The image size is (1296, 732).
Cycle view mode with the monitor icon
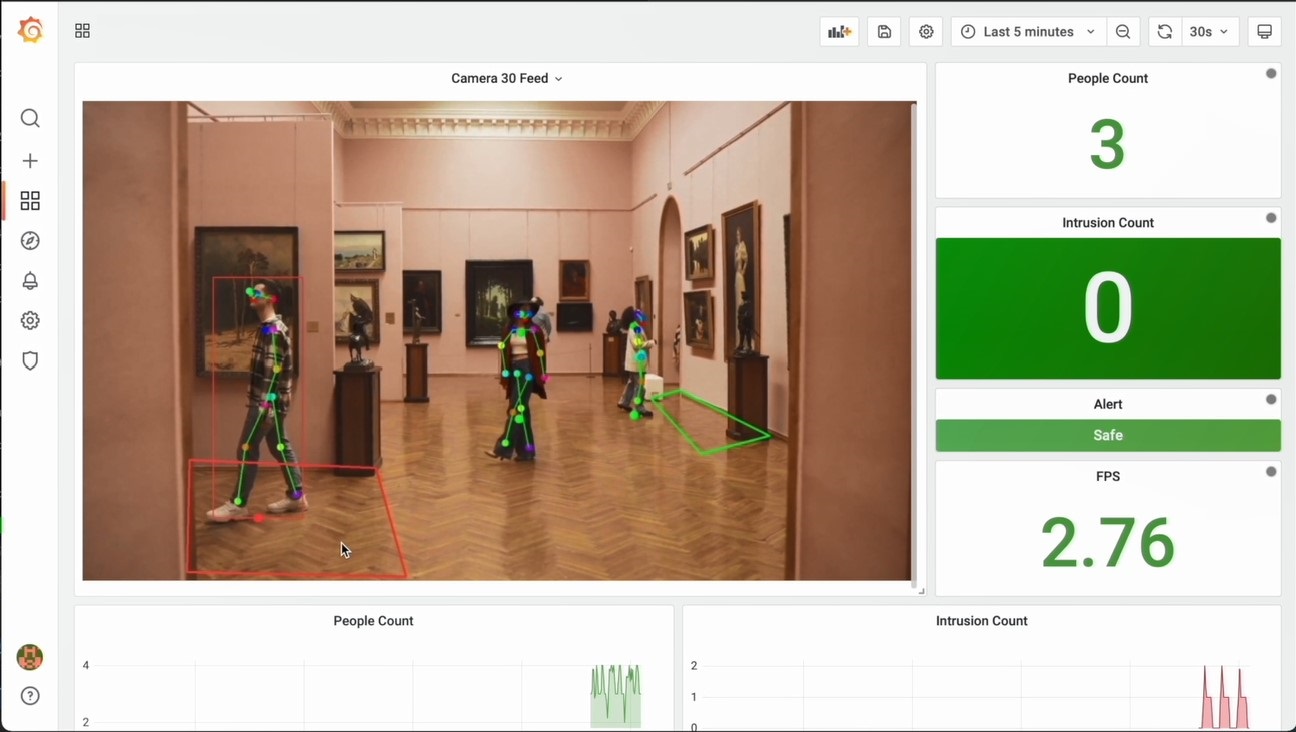click(x=1264, y=32)
